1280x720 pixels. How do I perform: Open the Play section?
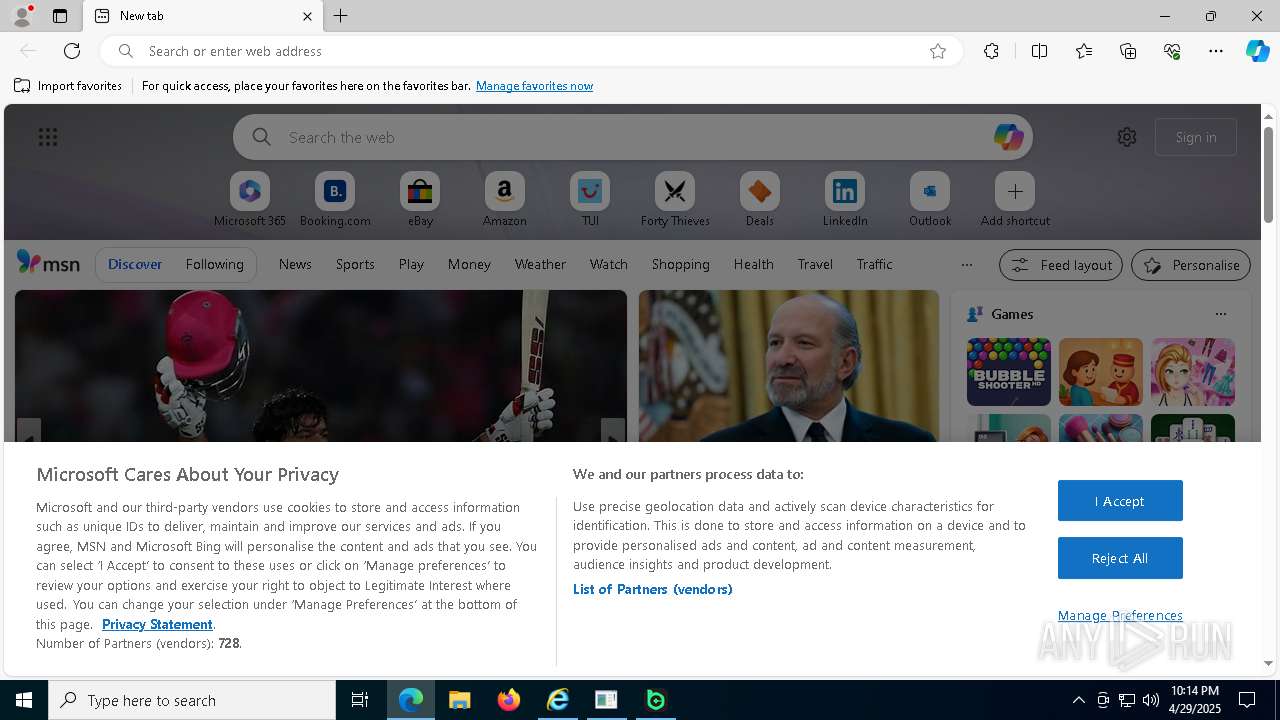[x=411, y=264]
